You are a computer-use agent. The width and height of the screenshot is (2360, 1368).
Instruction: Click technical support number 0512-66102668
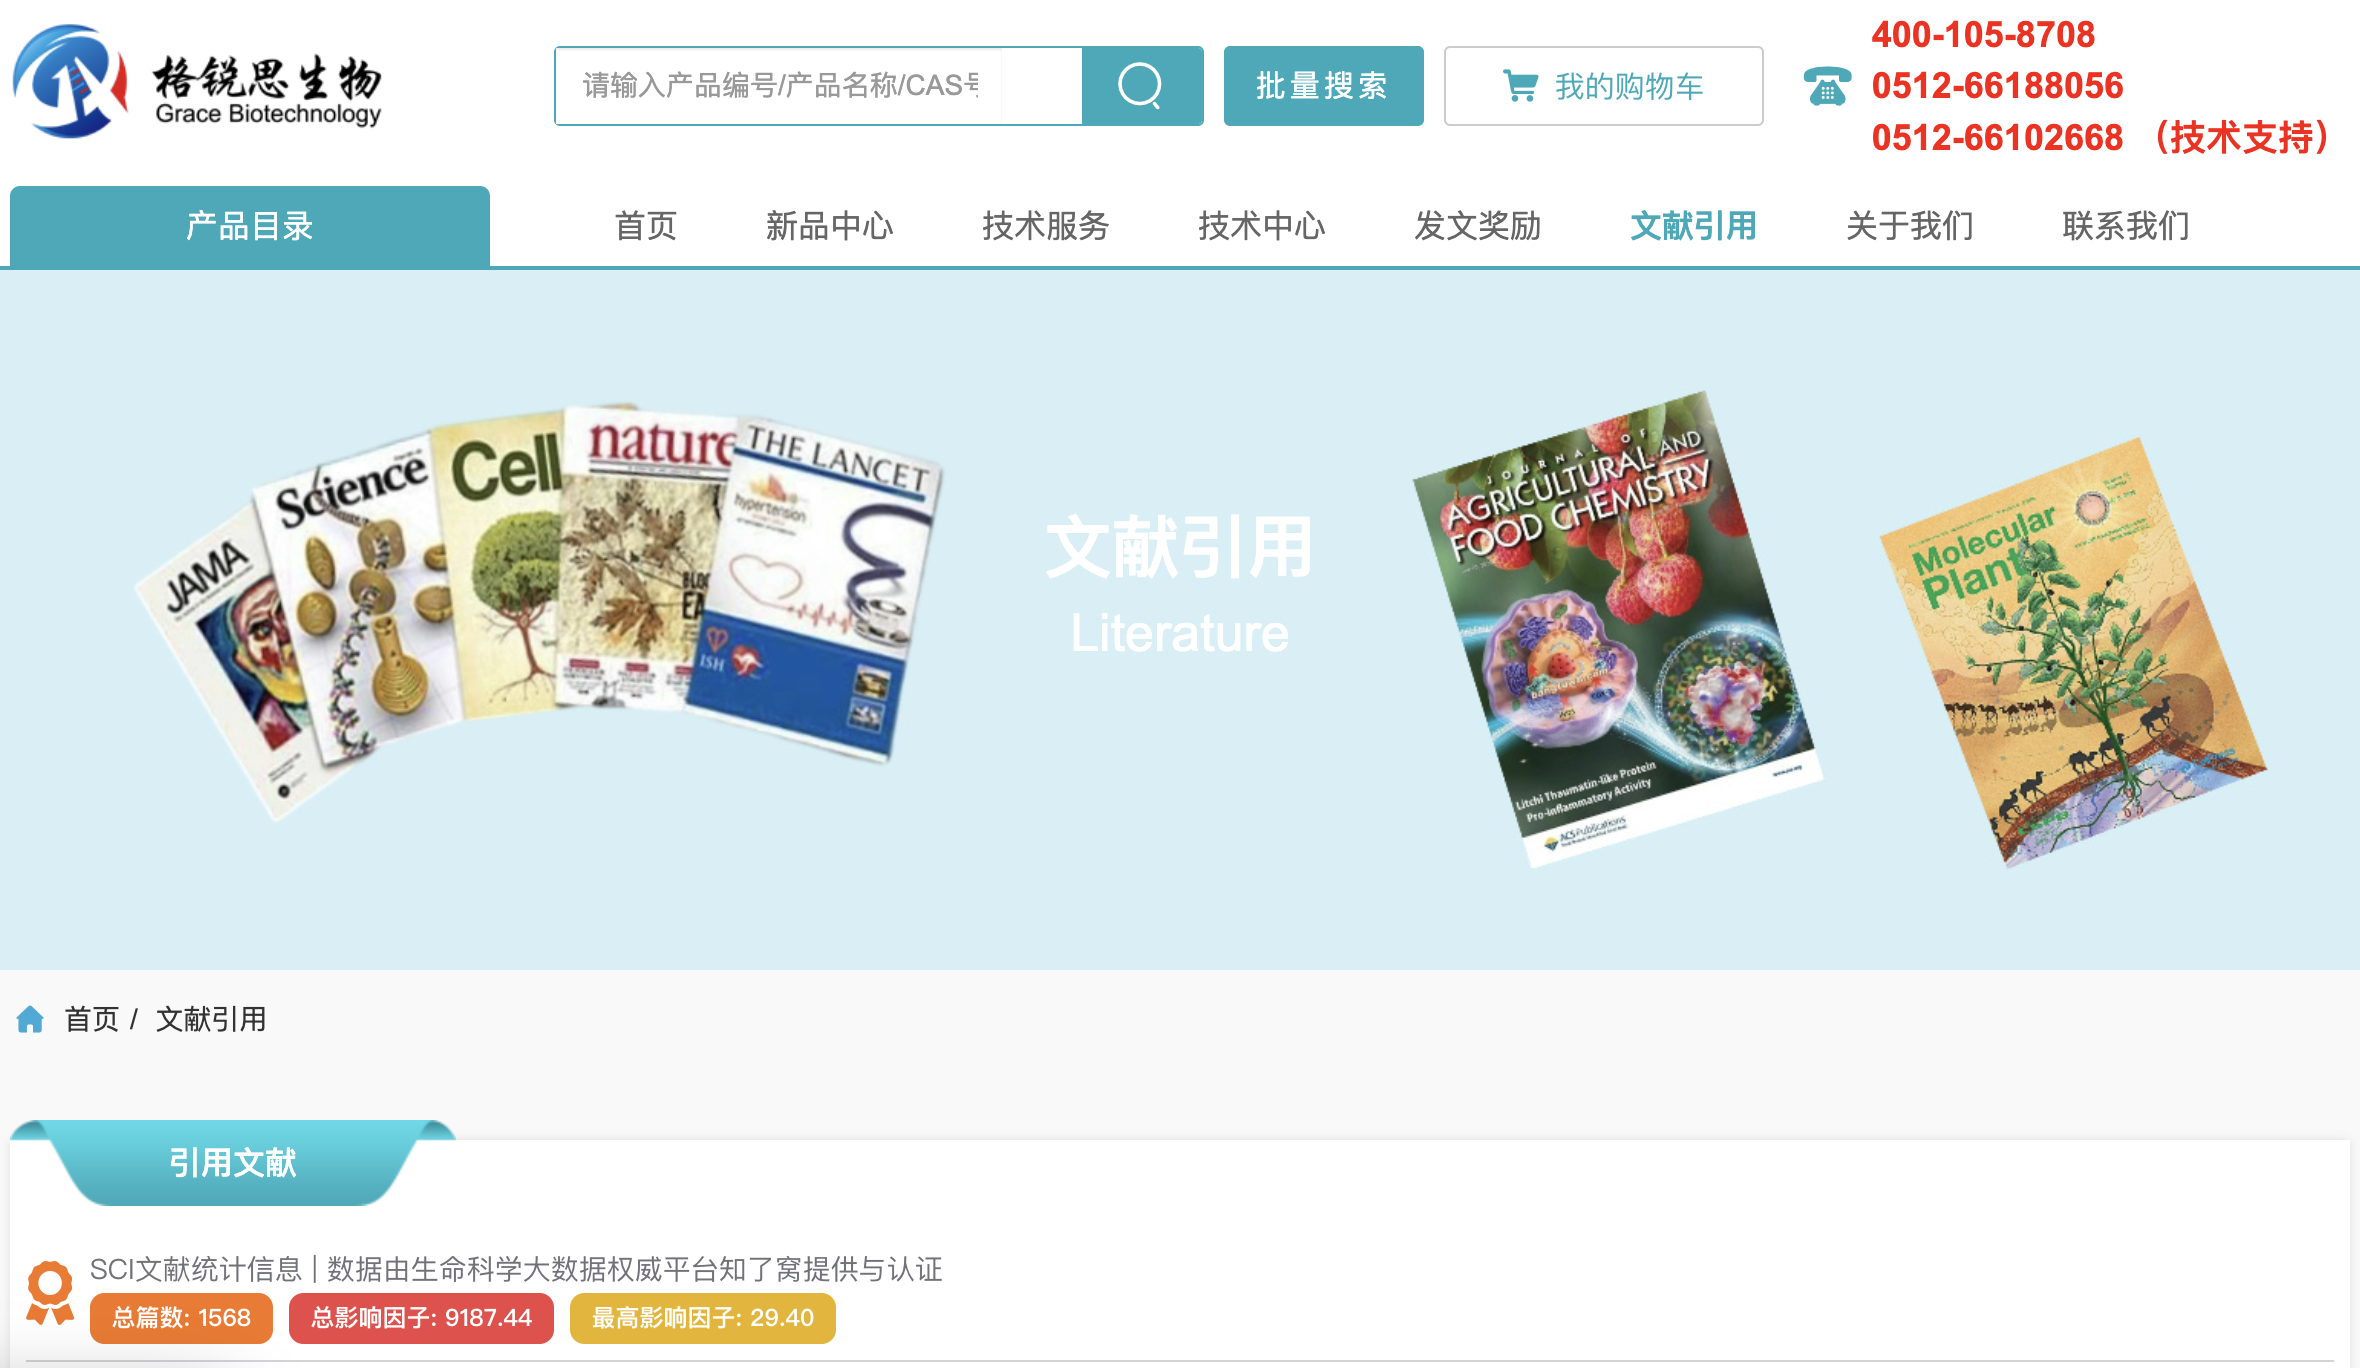[x=1997, y=138]
